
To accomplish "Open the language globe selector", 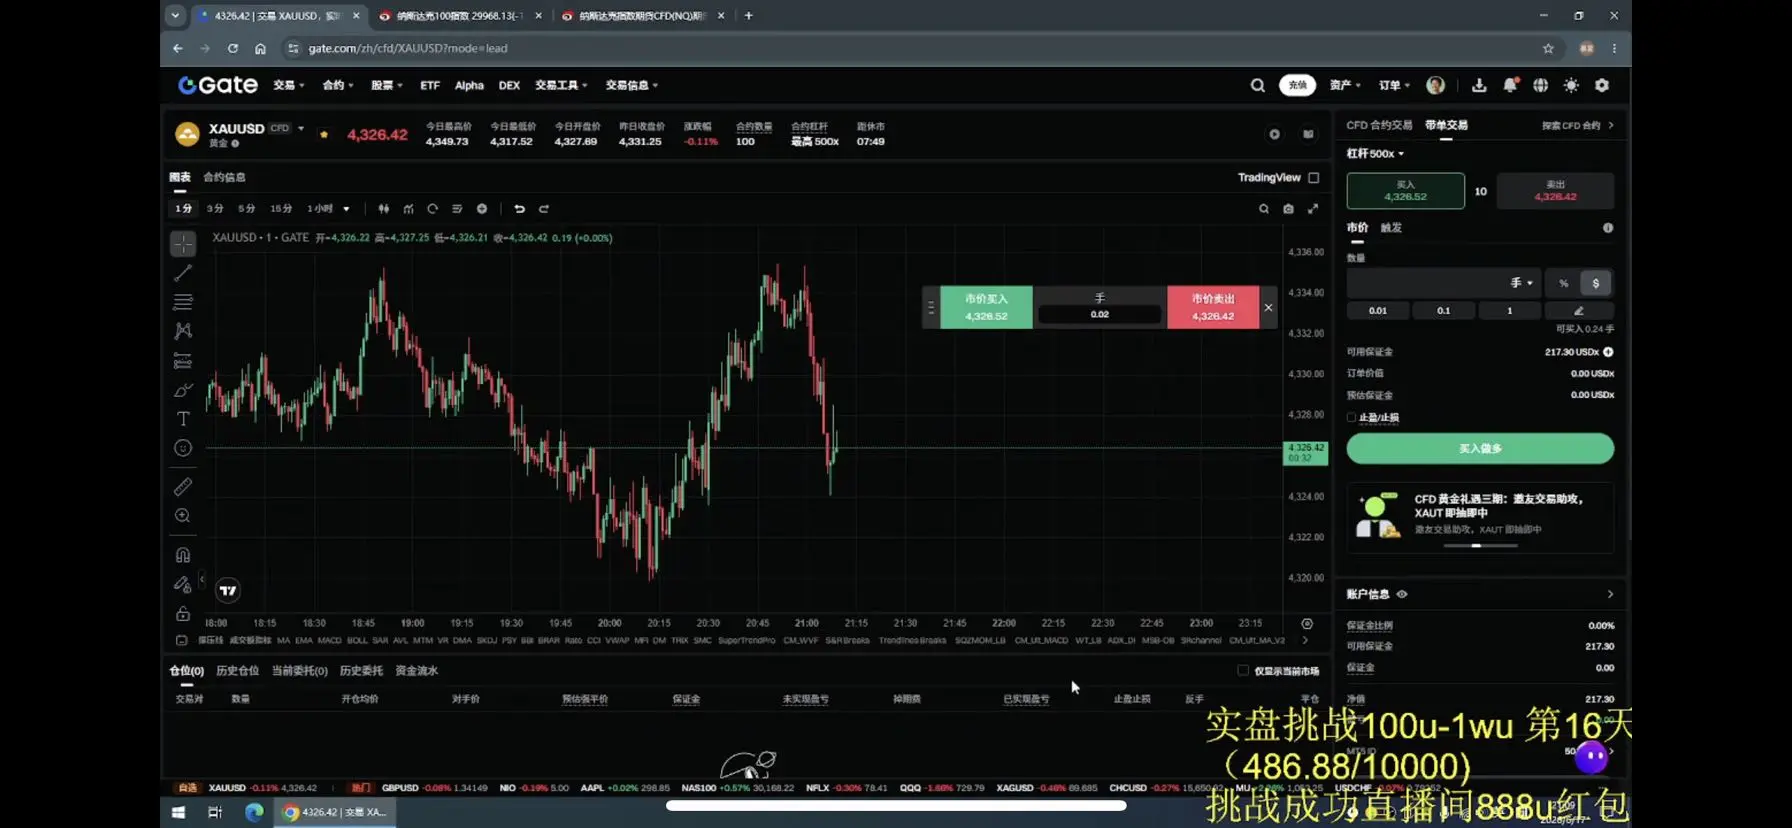I will point(1540,86).
